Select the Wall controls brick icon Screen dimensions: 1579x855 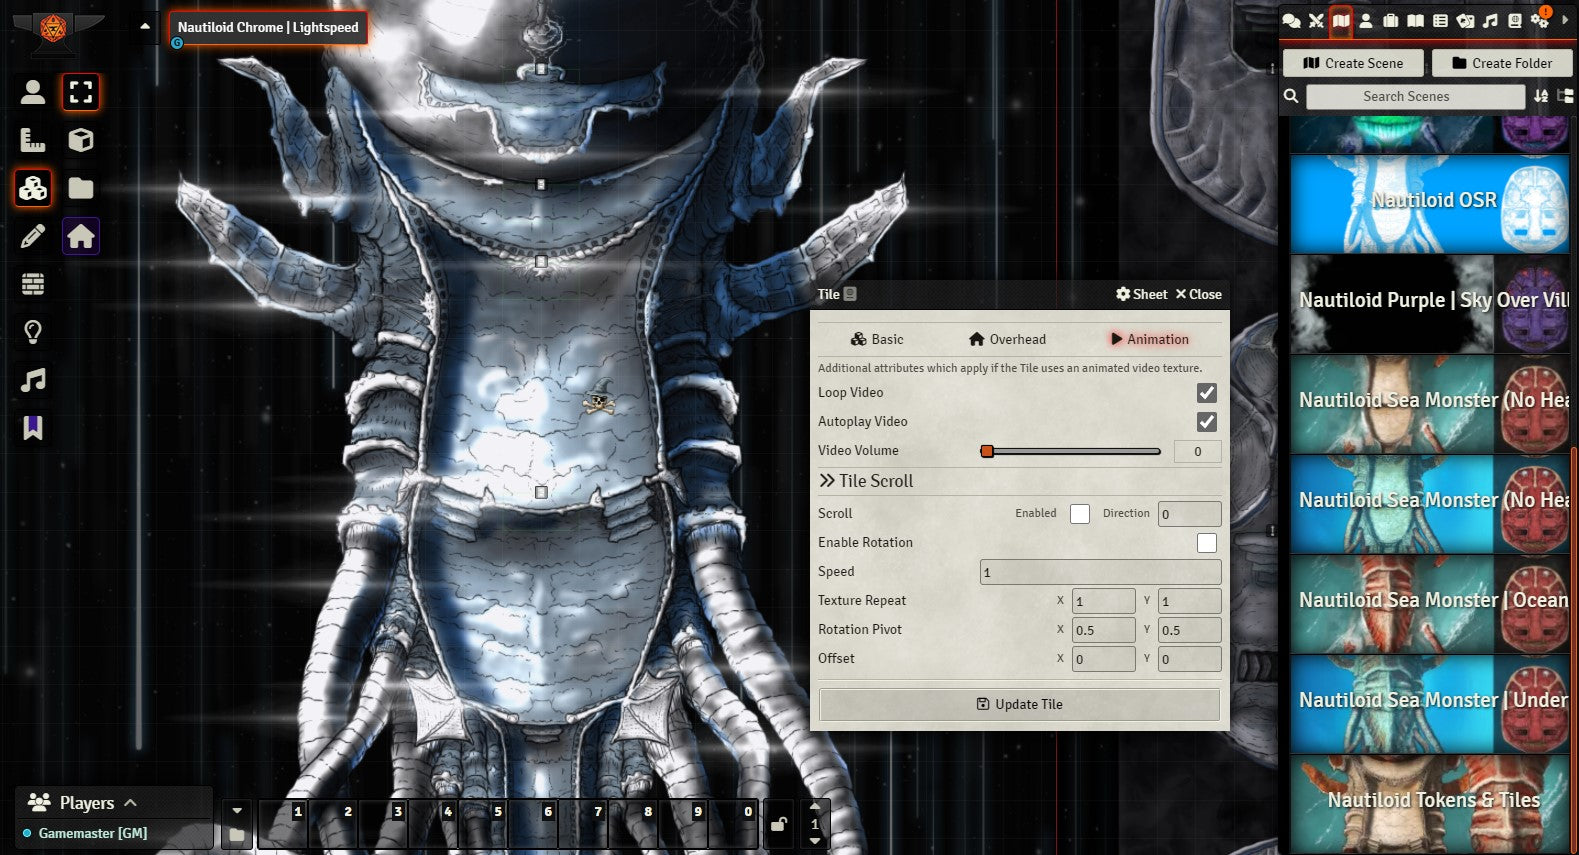33,284
